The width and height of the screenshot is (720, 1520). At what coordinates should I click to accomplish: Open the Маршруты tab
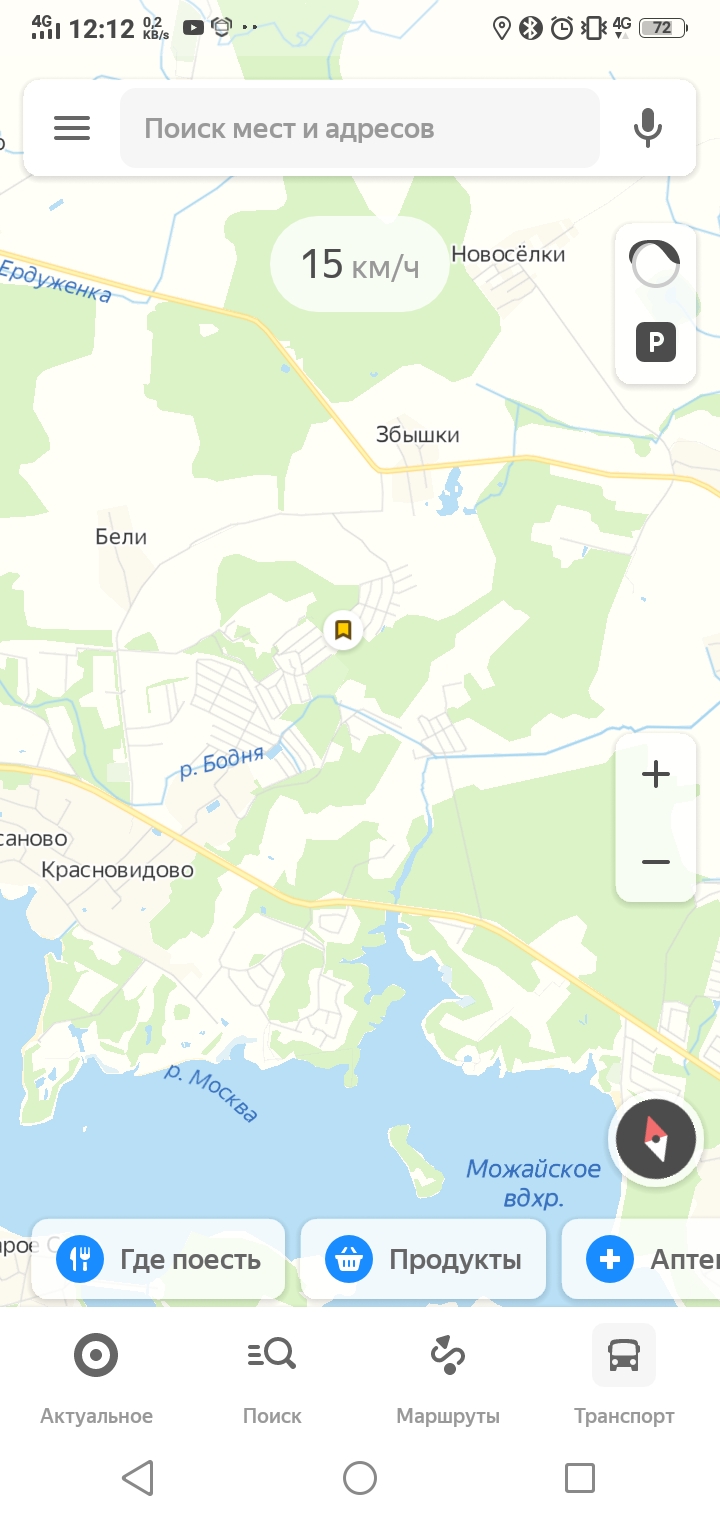448,1378
